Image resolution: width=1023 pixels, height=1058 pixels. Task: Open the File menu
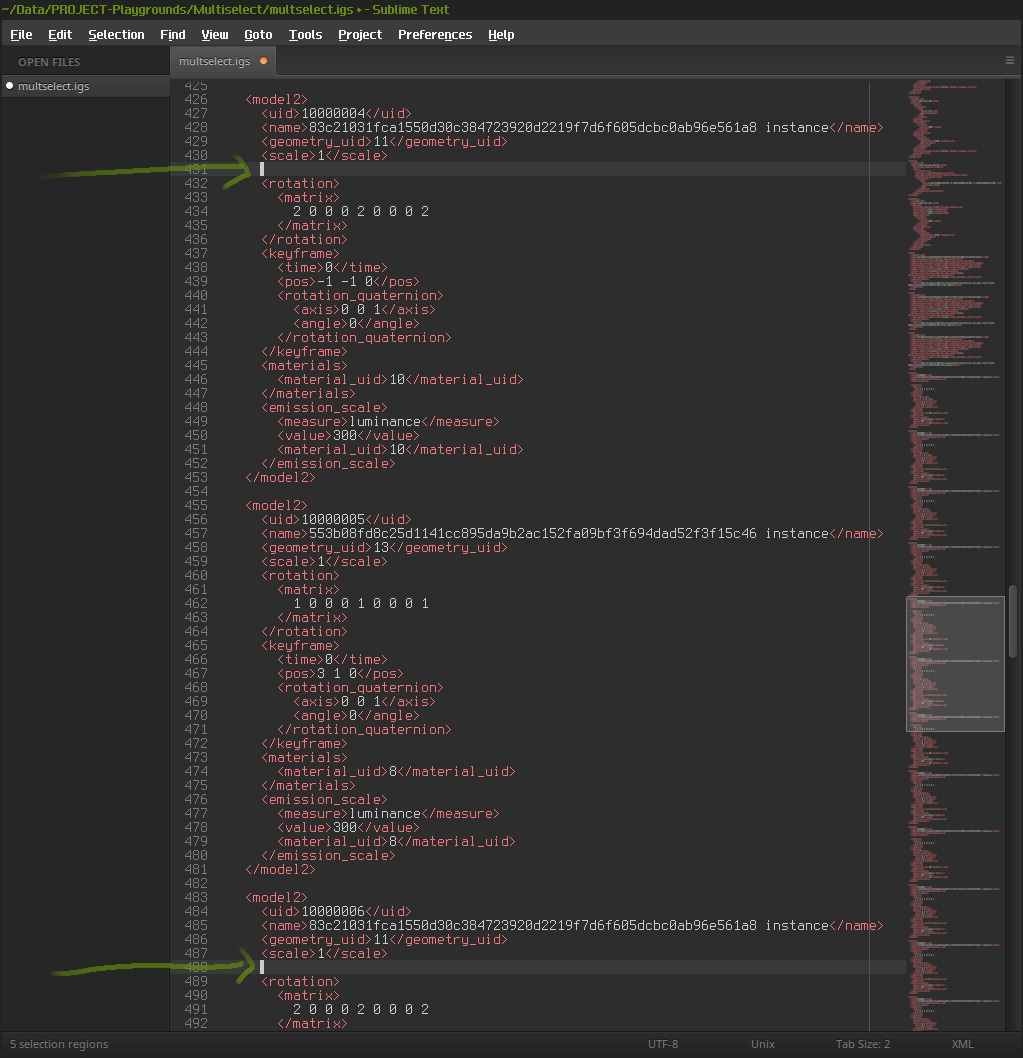21,34
